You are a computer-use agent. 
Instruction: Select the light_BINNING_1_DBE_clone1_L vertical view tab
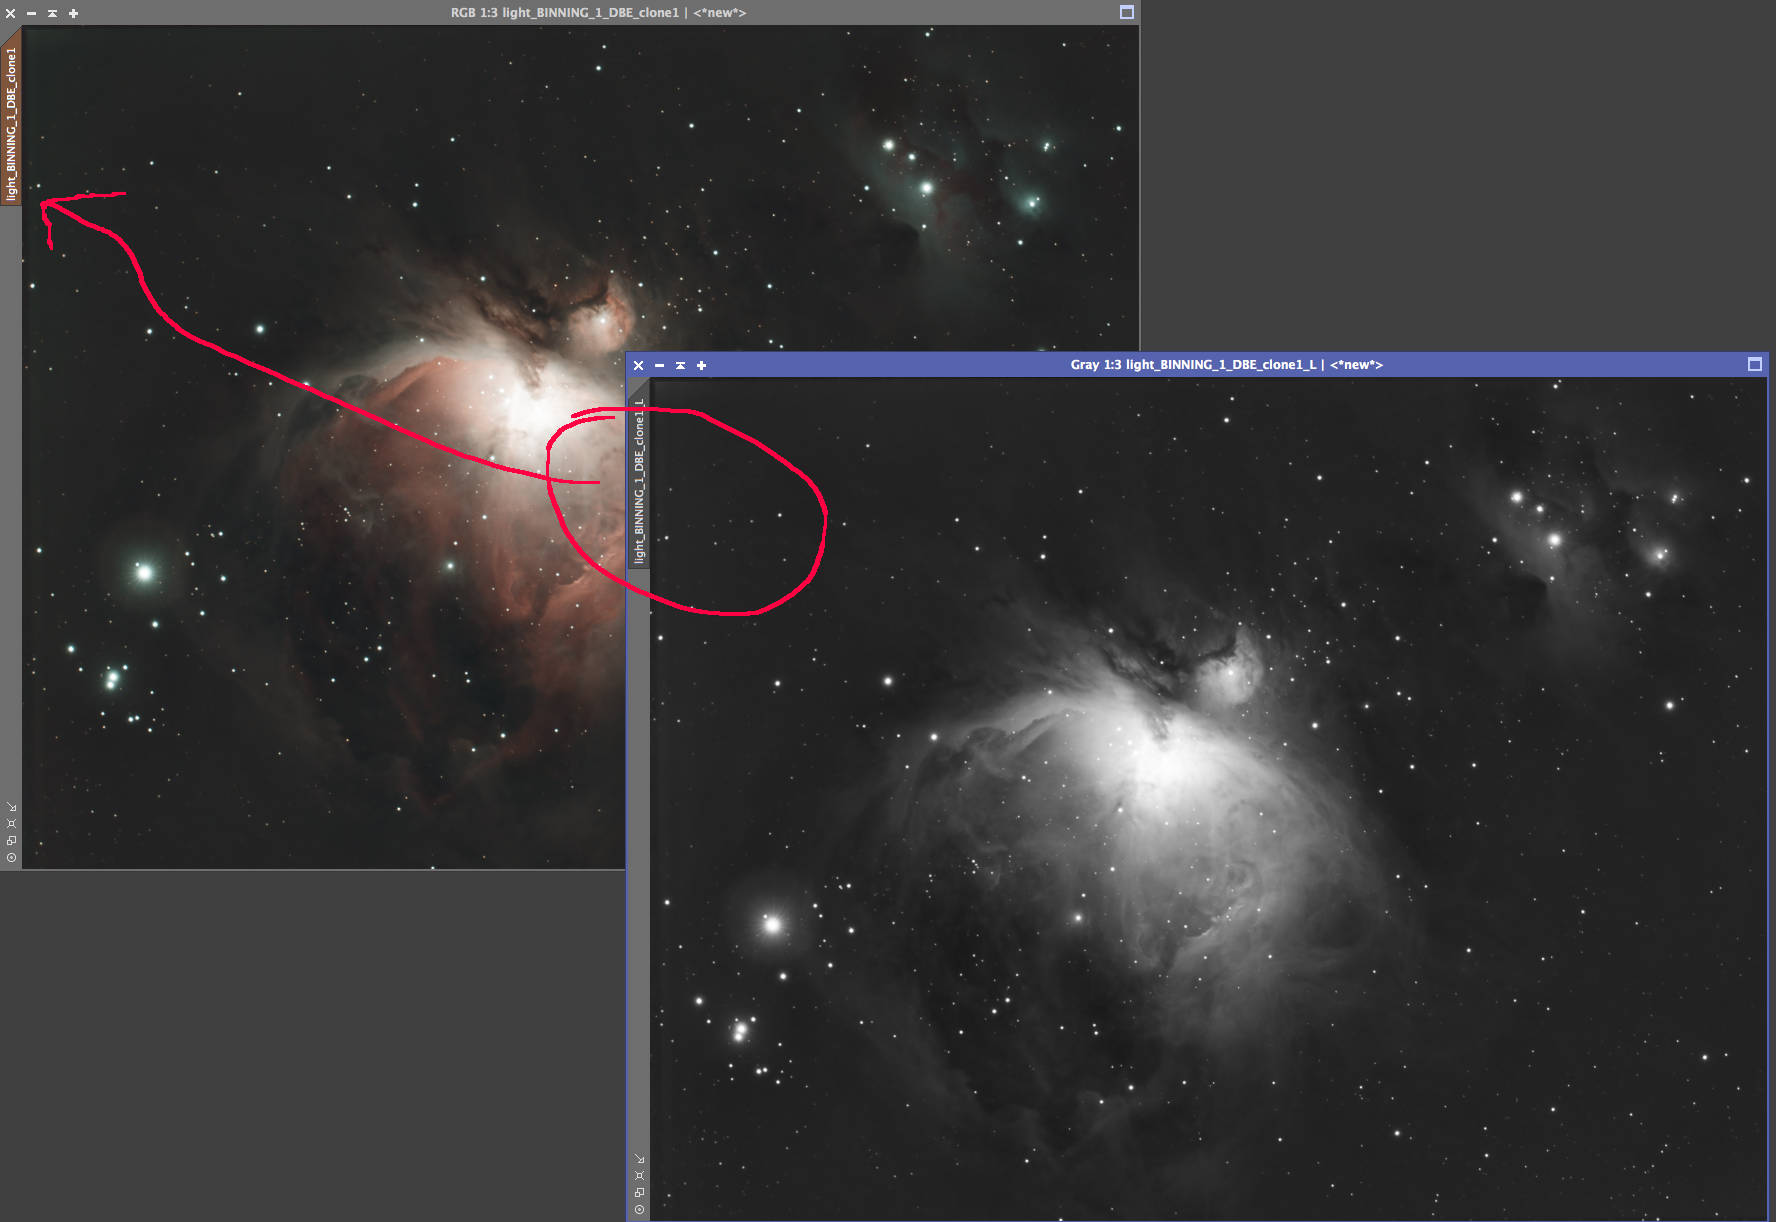tap(639, 482)
